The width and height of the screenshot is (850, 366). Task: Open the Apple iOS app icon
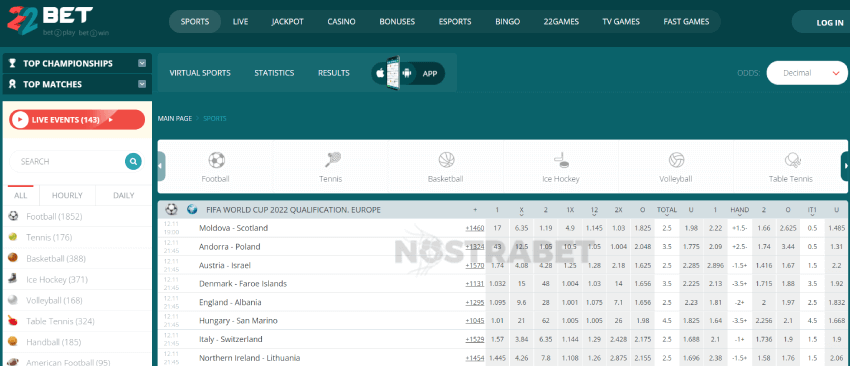380,73
